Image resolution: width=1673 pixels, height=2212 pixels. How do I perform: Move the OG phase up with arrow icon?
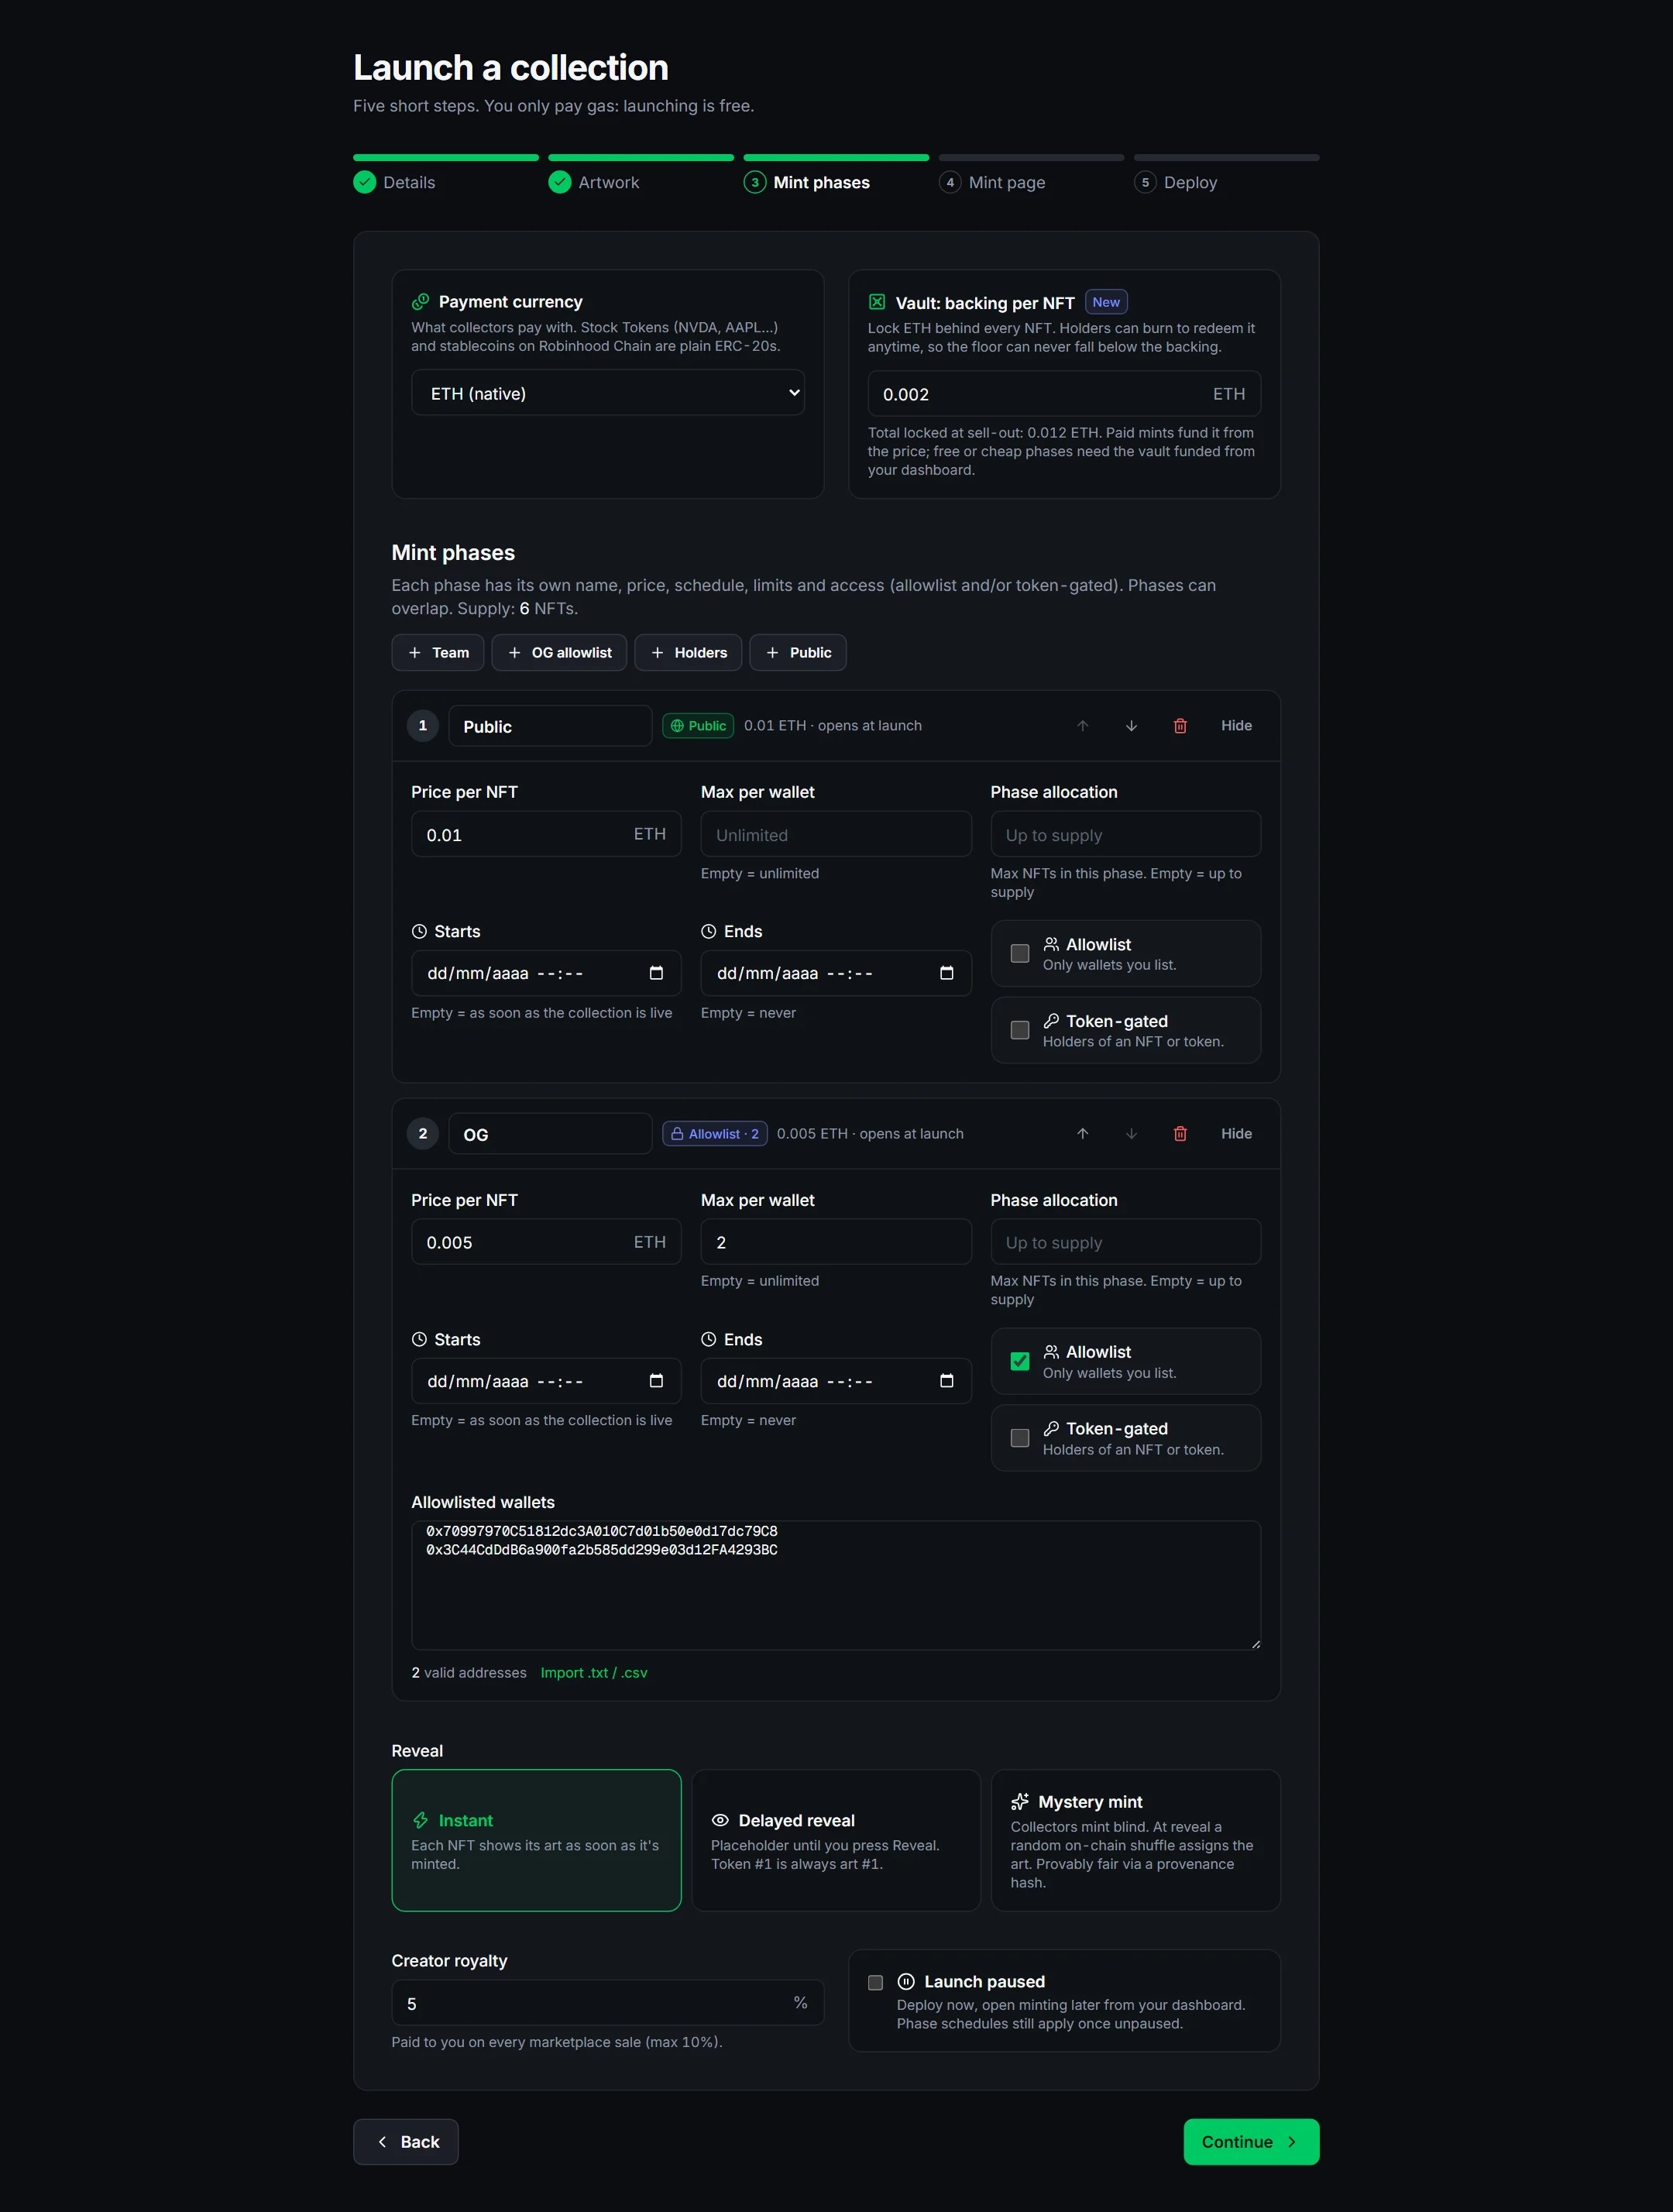click(x=1082, y=1134)
